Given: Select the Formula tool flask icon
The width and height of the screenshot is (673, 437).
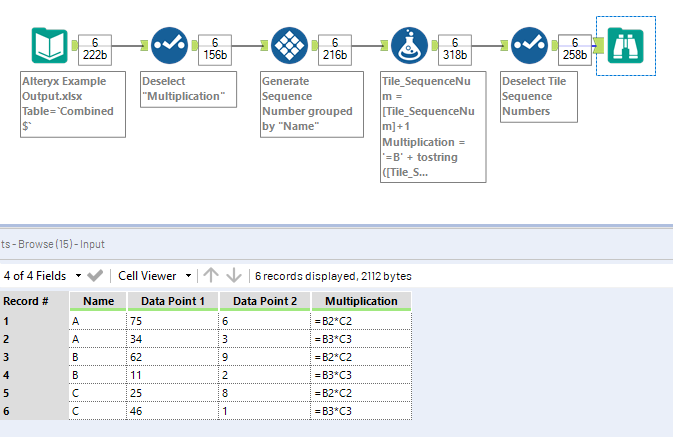Looking at the screenshot, I should coord(409,46).
